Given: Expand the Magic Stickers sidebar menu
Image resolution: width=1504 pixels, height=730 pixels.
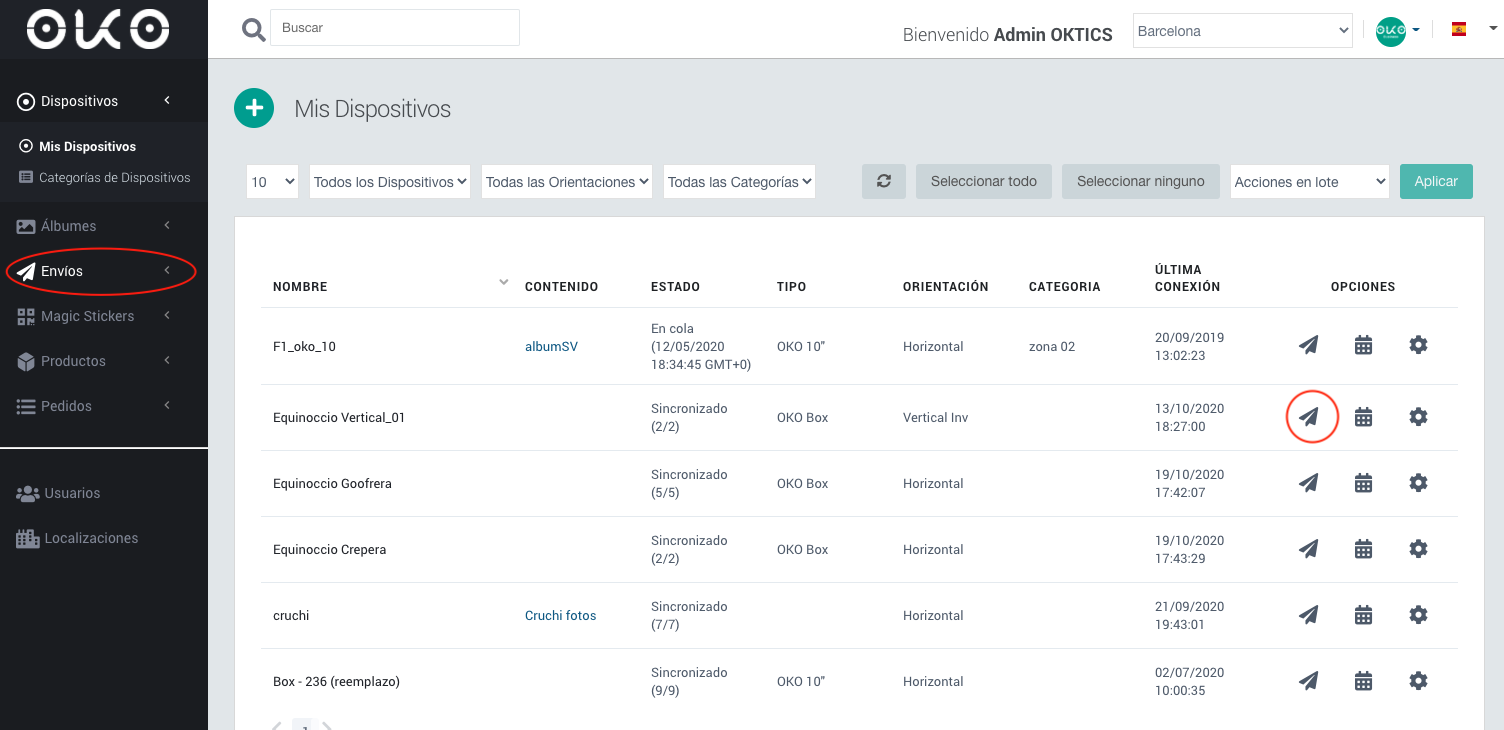Looking at the screenshot, I should 104,316.
